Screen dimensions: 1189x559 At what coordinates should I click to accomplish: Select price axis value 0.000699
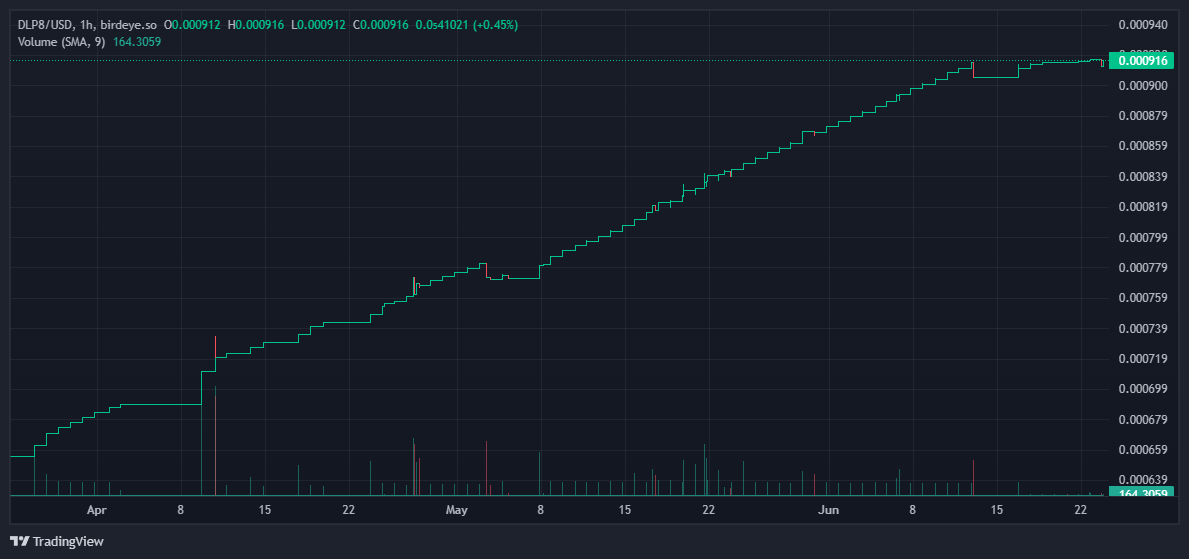[x=1143, y=389]
